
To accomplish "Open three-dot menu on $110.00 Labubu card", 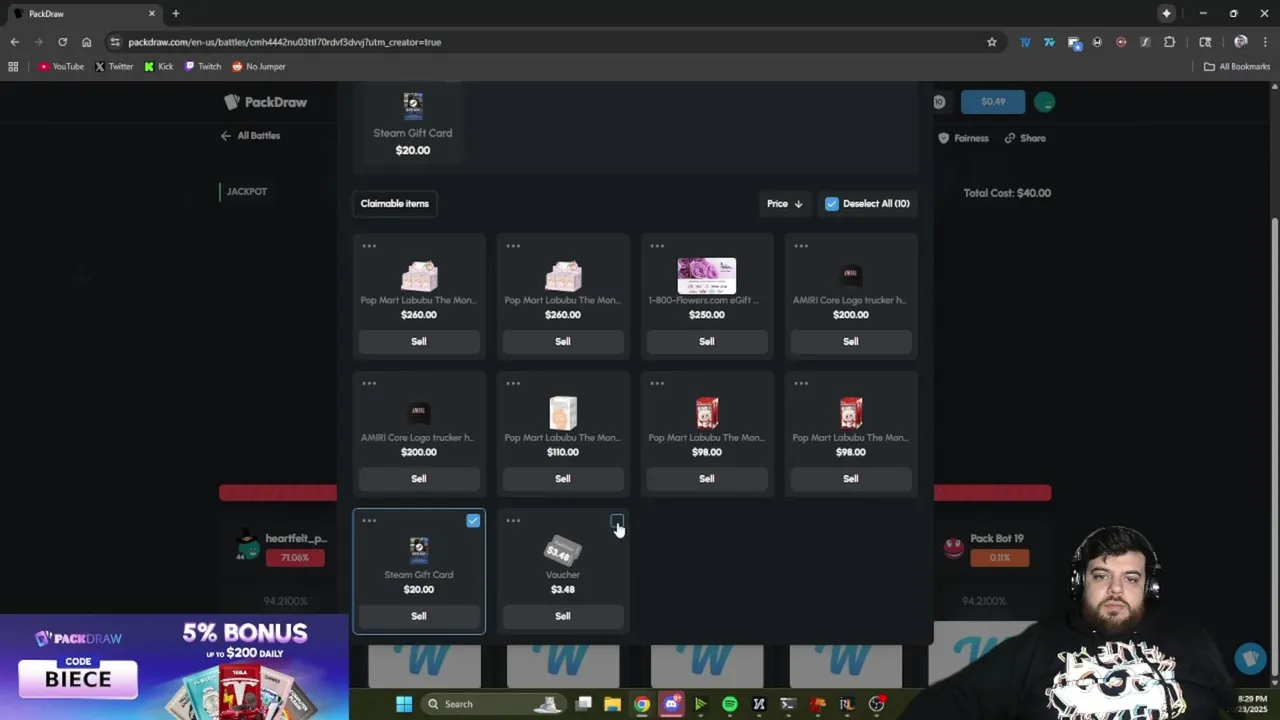I will pyautogui.click(x=513, y=383).
